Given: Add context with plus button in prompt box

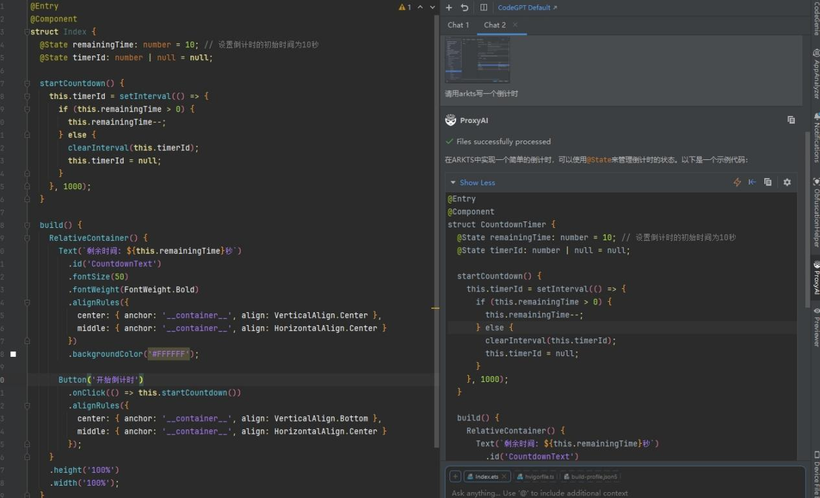Looking at the screenshot, I should (x=455, y=477).
